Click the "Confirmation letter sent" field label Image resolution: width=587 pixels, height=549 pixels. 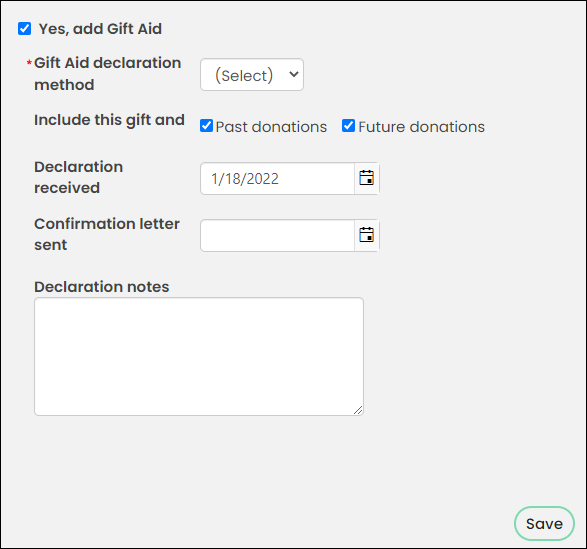(107, 234)
